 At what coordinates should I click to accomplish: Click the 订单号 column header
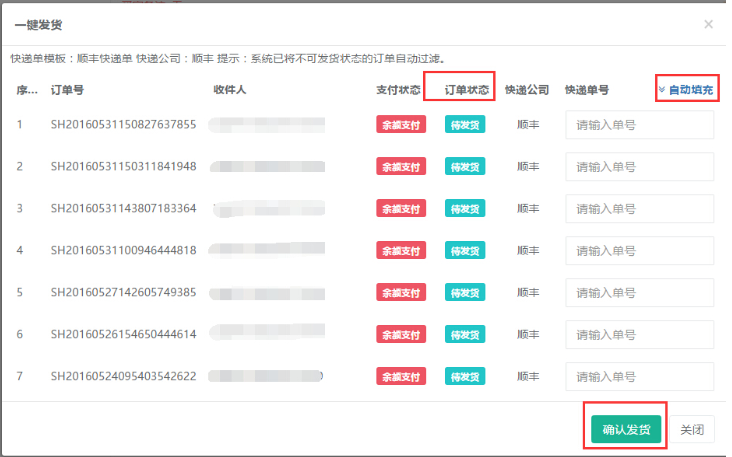67,90
